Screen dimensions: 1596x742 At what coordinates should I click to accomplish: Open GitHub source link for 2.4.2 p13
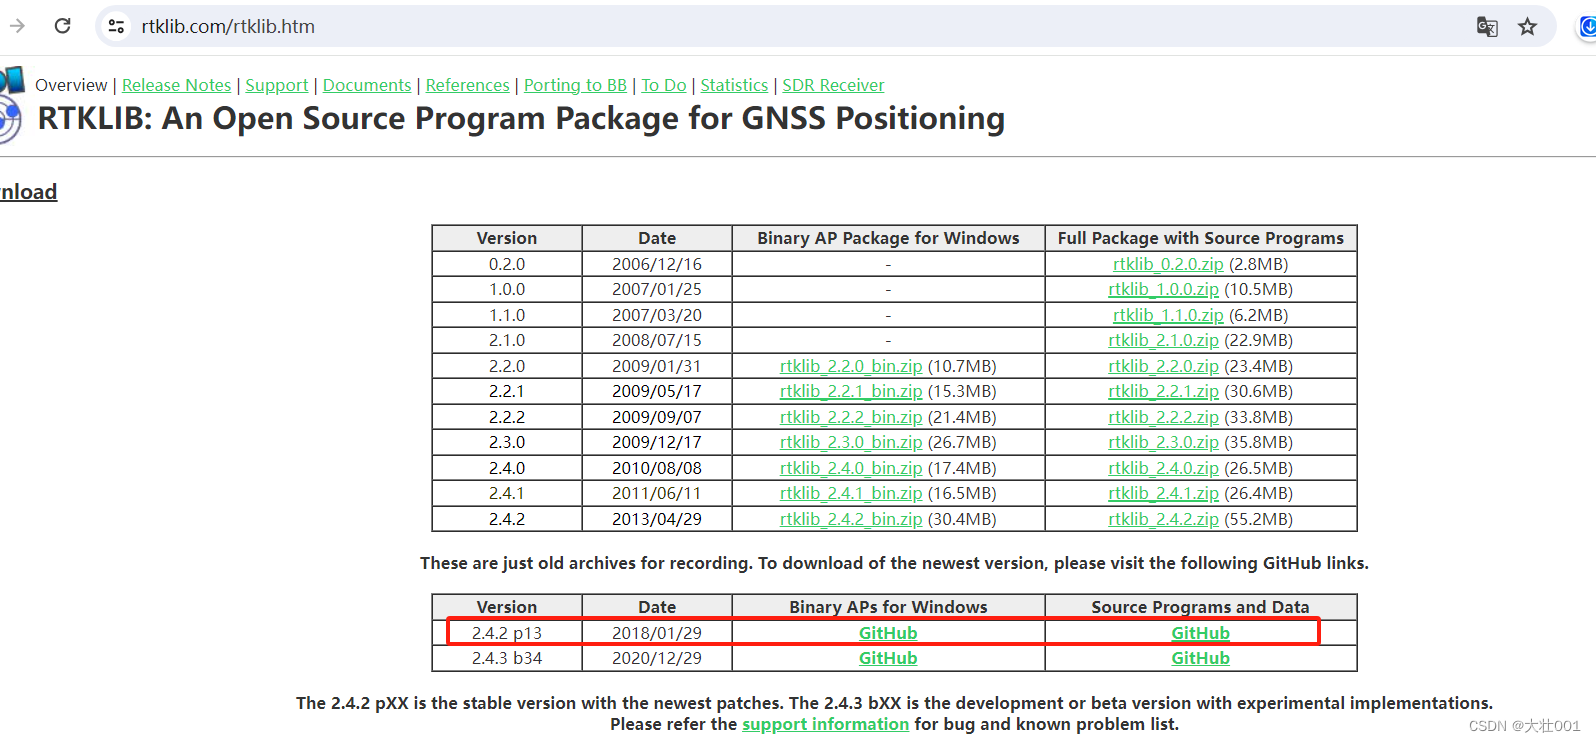(1200, 633)
